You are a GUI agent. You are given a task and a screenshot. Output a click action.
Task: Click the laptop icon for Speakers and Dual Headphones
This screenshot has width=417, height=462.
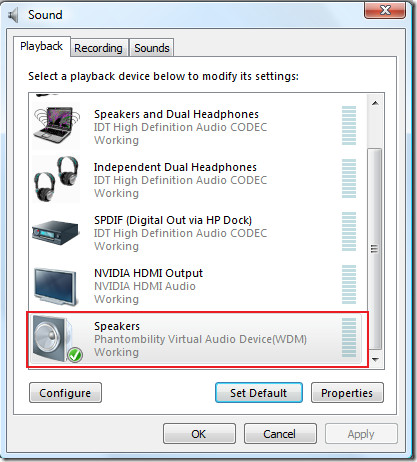point(57,125)
